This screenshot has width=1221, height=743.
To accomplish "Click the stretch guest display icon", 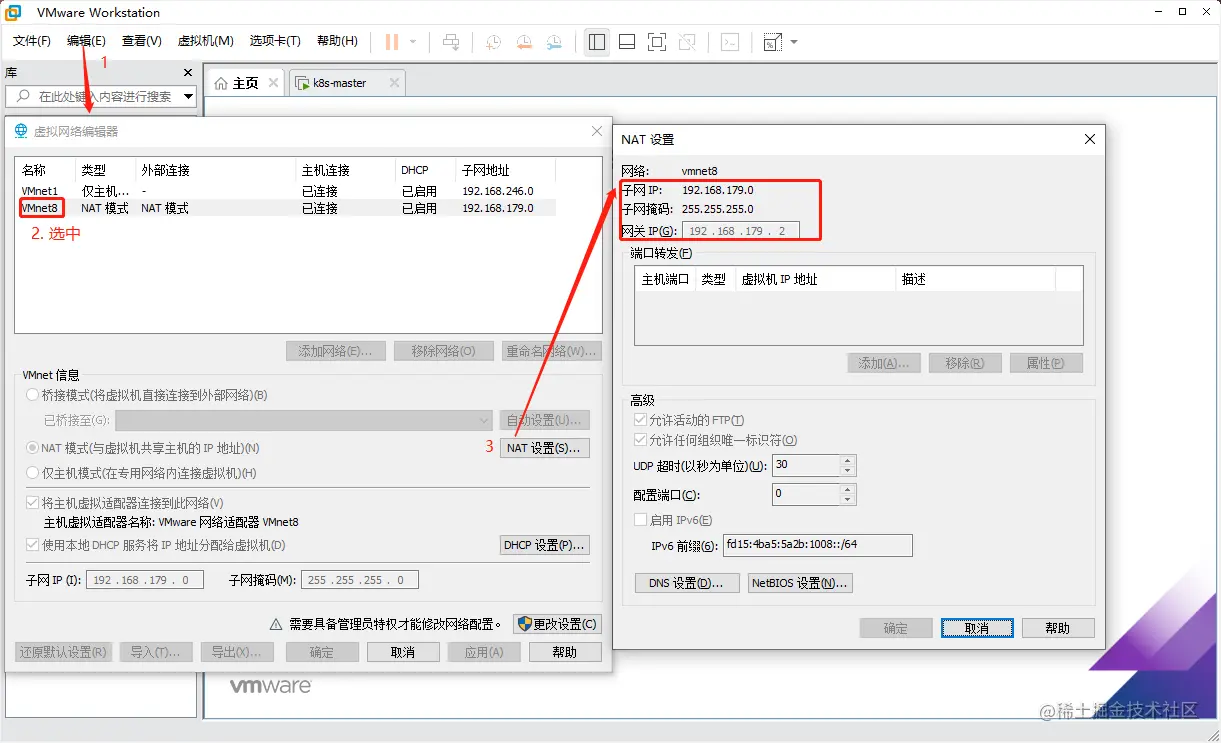I will [773, 42].
